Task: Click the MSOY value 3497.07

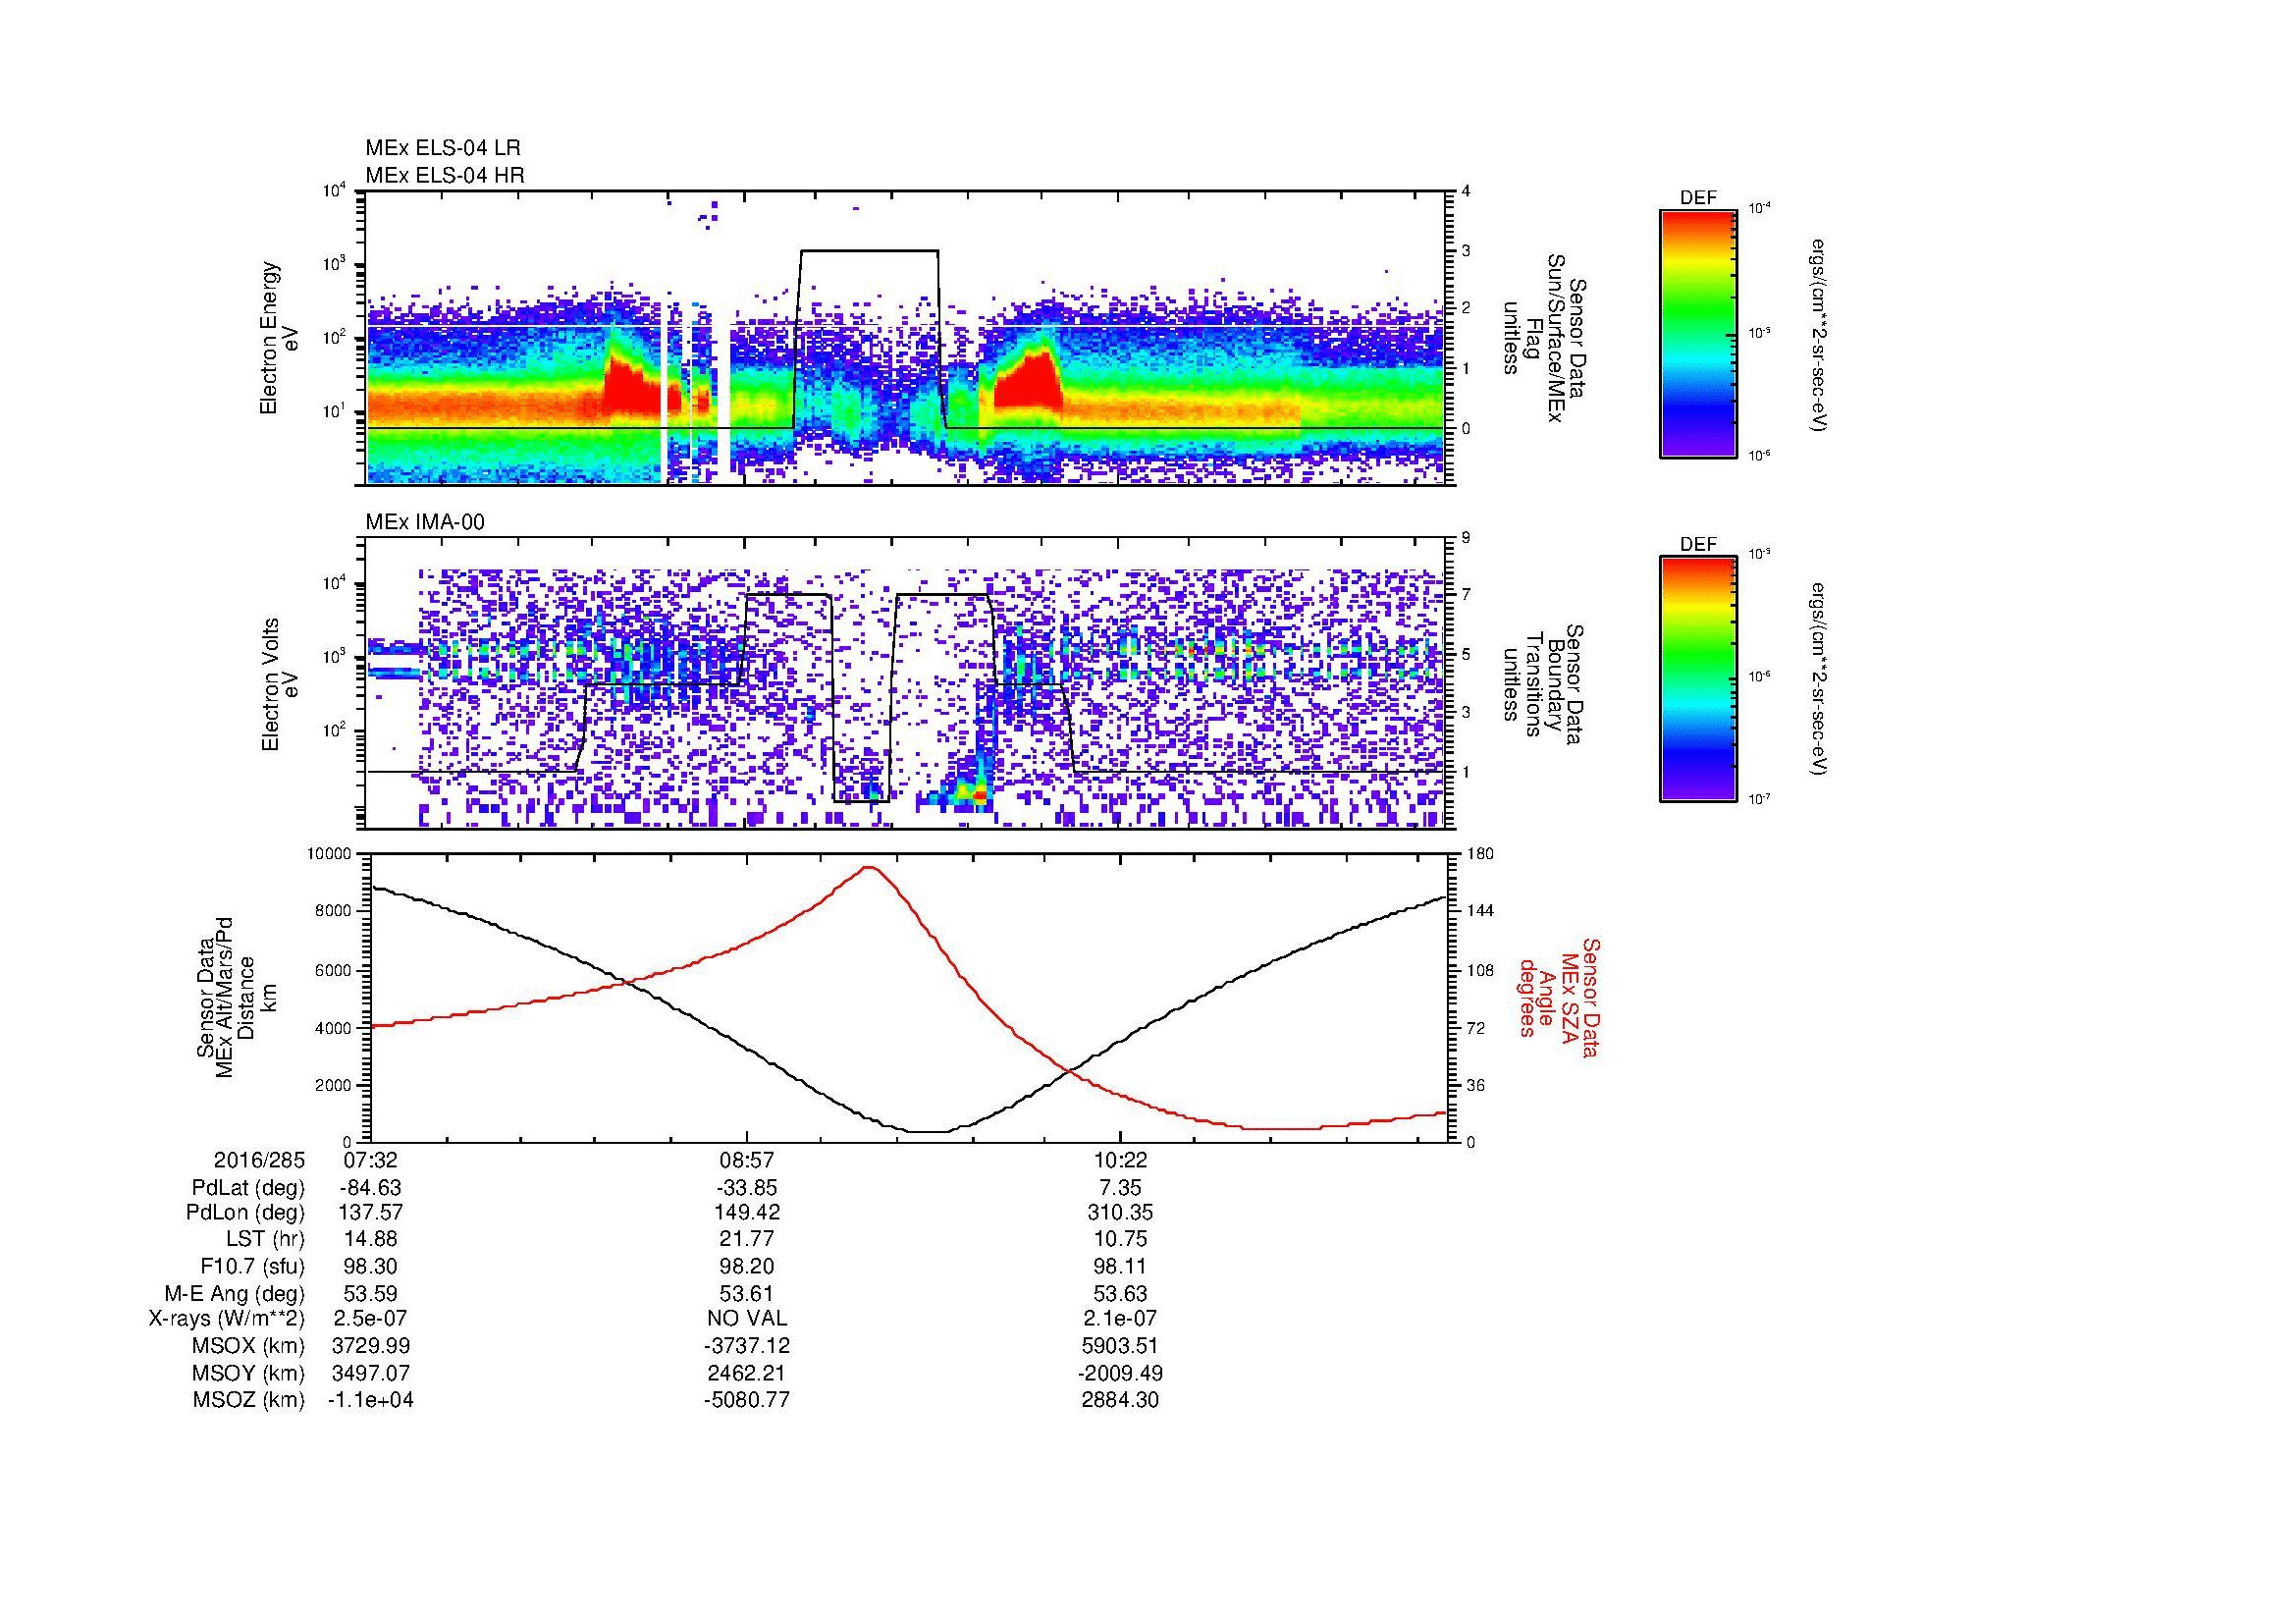Action: [370, 1373]
